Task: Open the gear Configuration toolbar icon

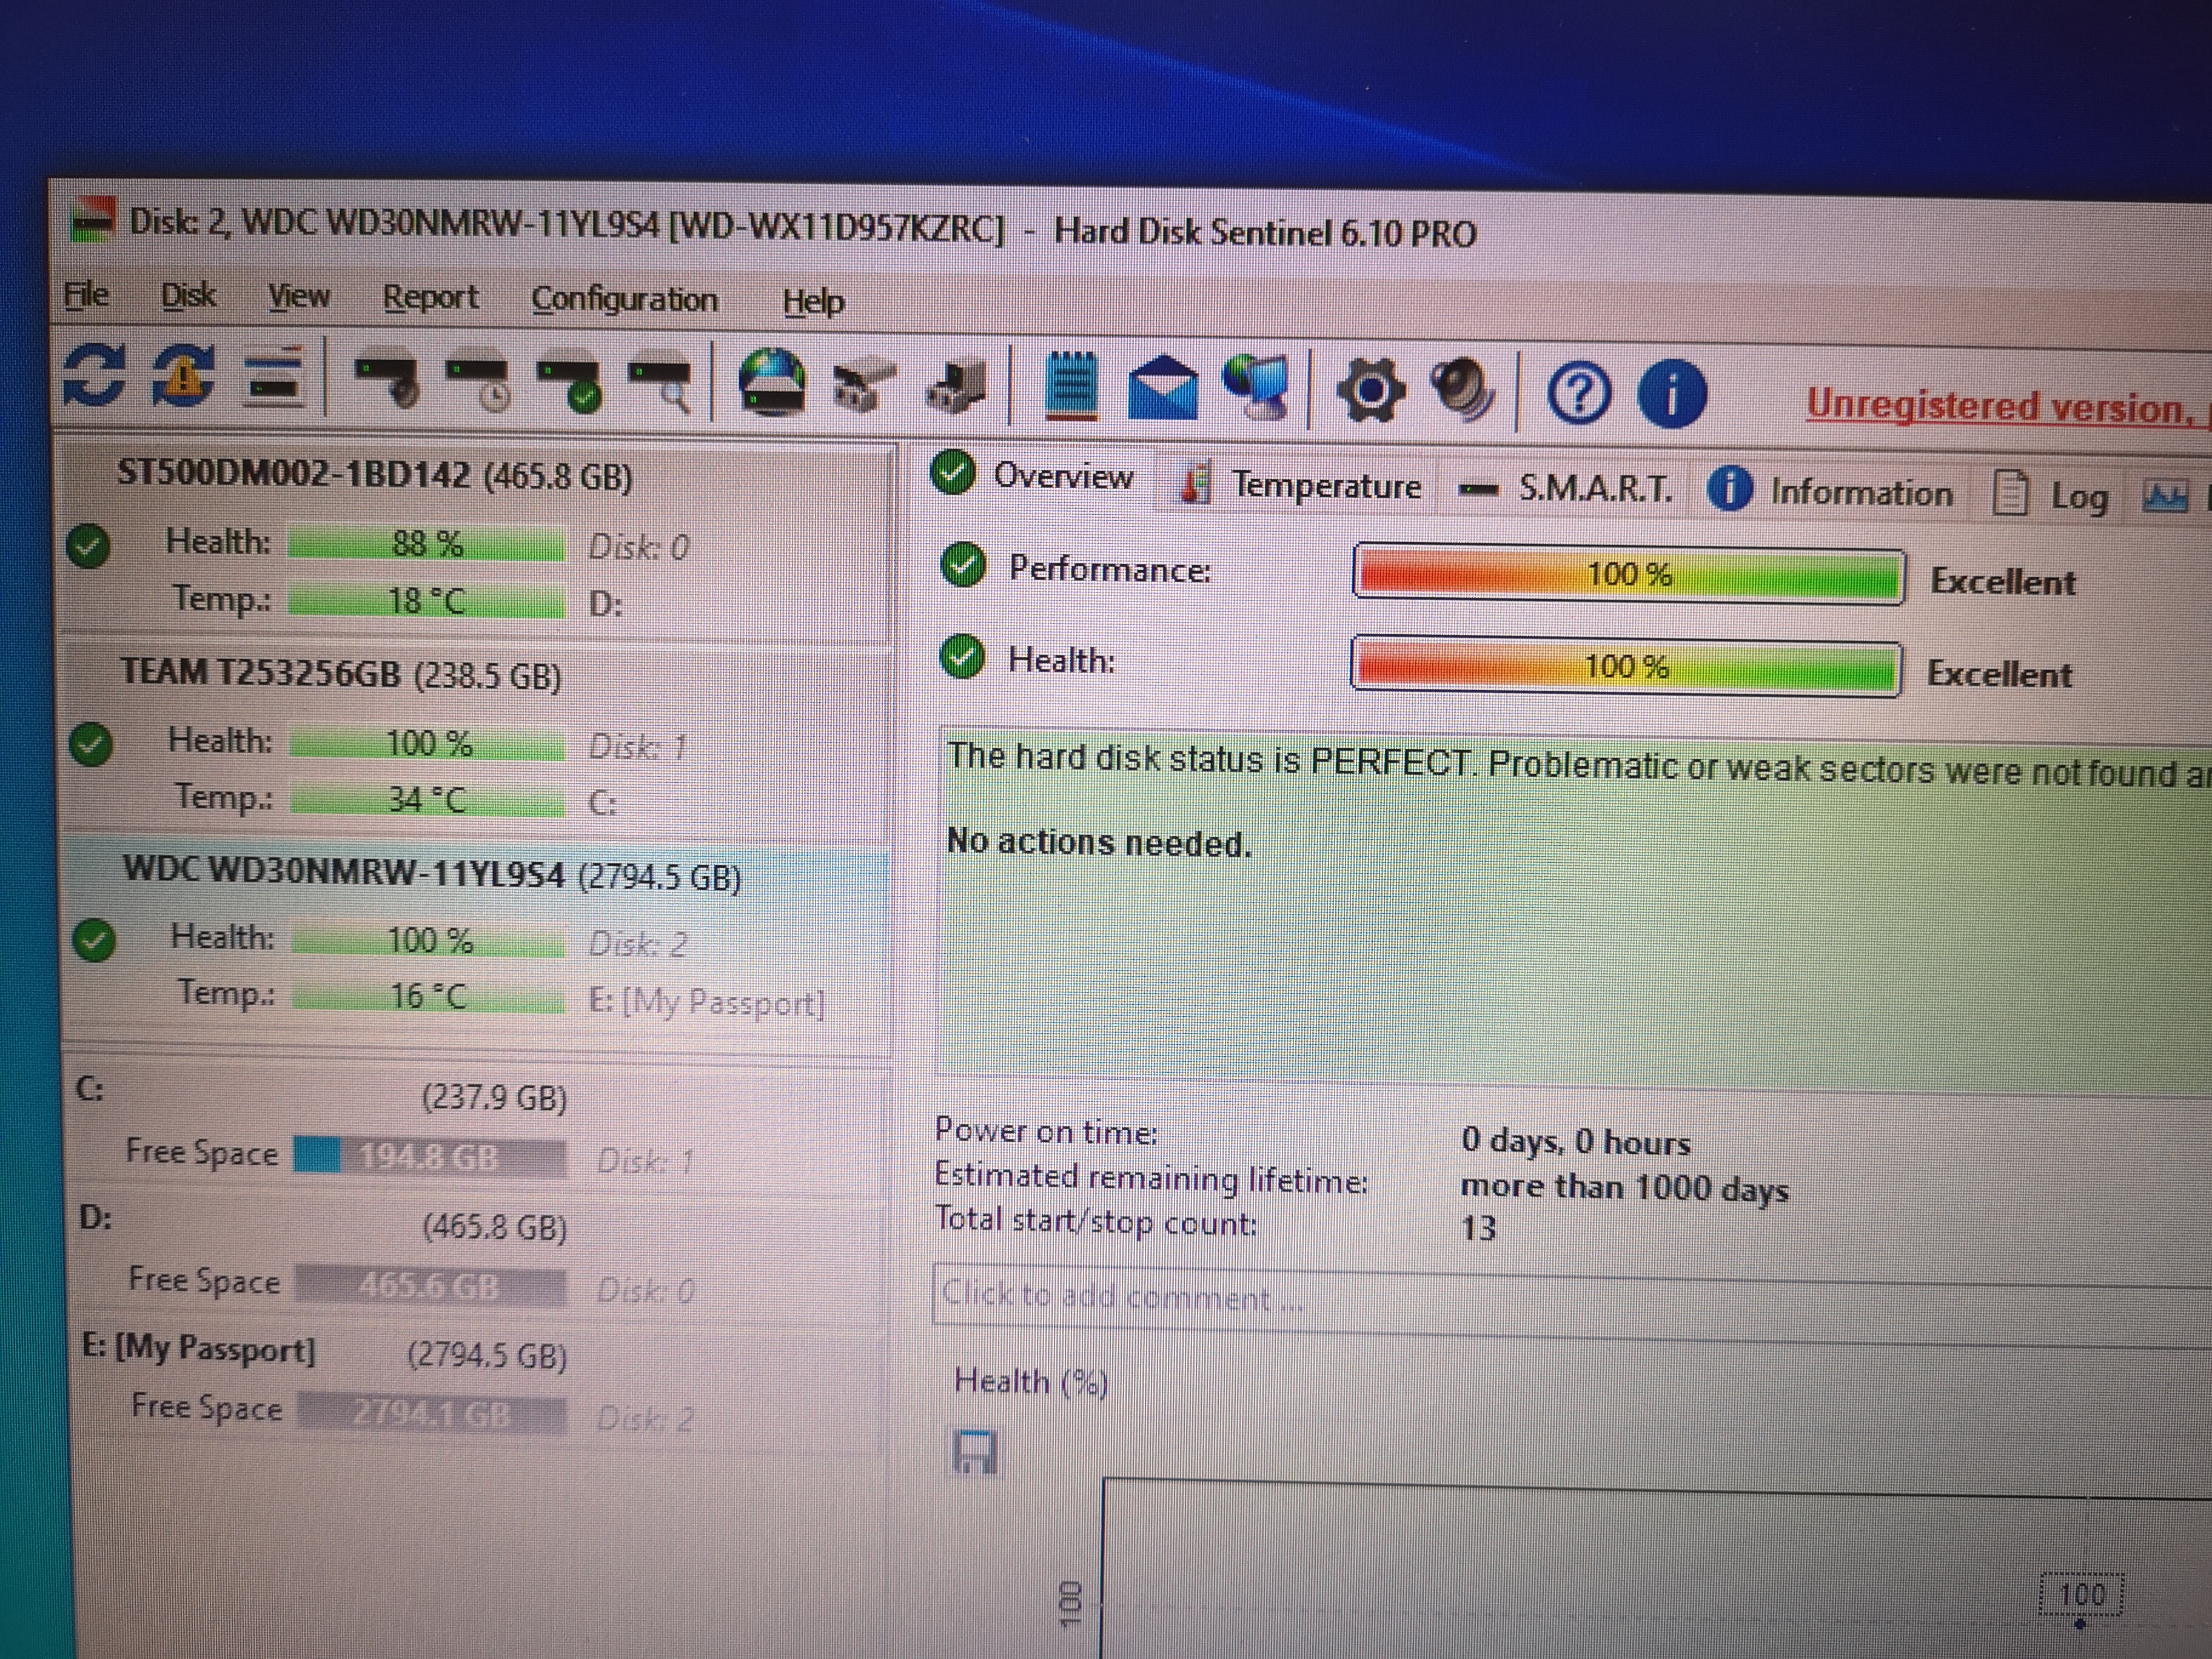Action: point(1370,391)
